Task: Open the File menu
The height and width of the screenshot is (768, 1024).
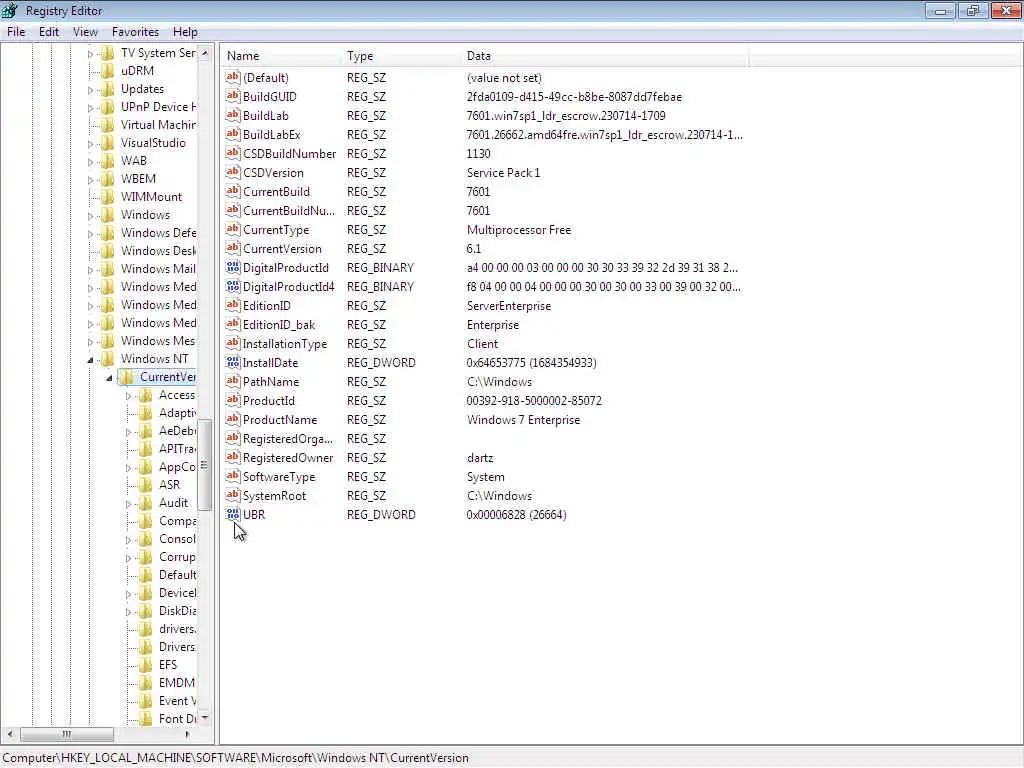Action: pos(16,32)
